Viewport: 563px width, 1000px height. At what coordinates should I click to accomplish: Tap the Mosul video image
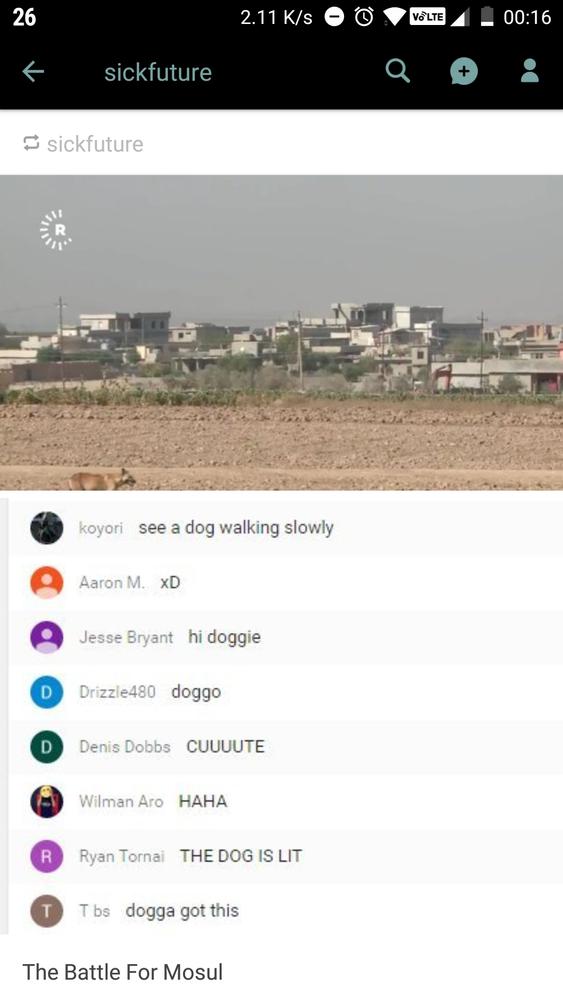281,332
